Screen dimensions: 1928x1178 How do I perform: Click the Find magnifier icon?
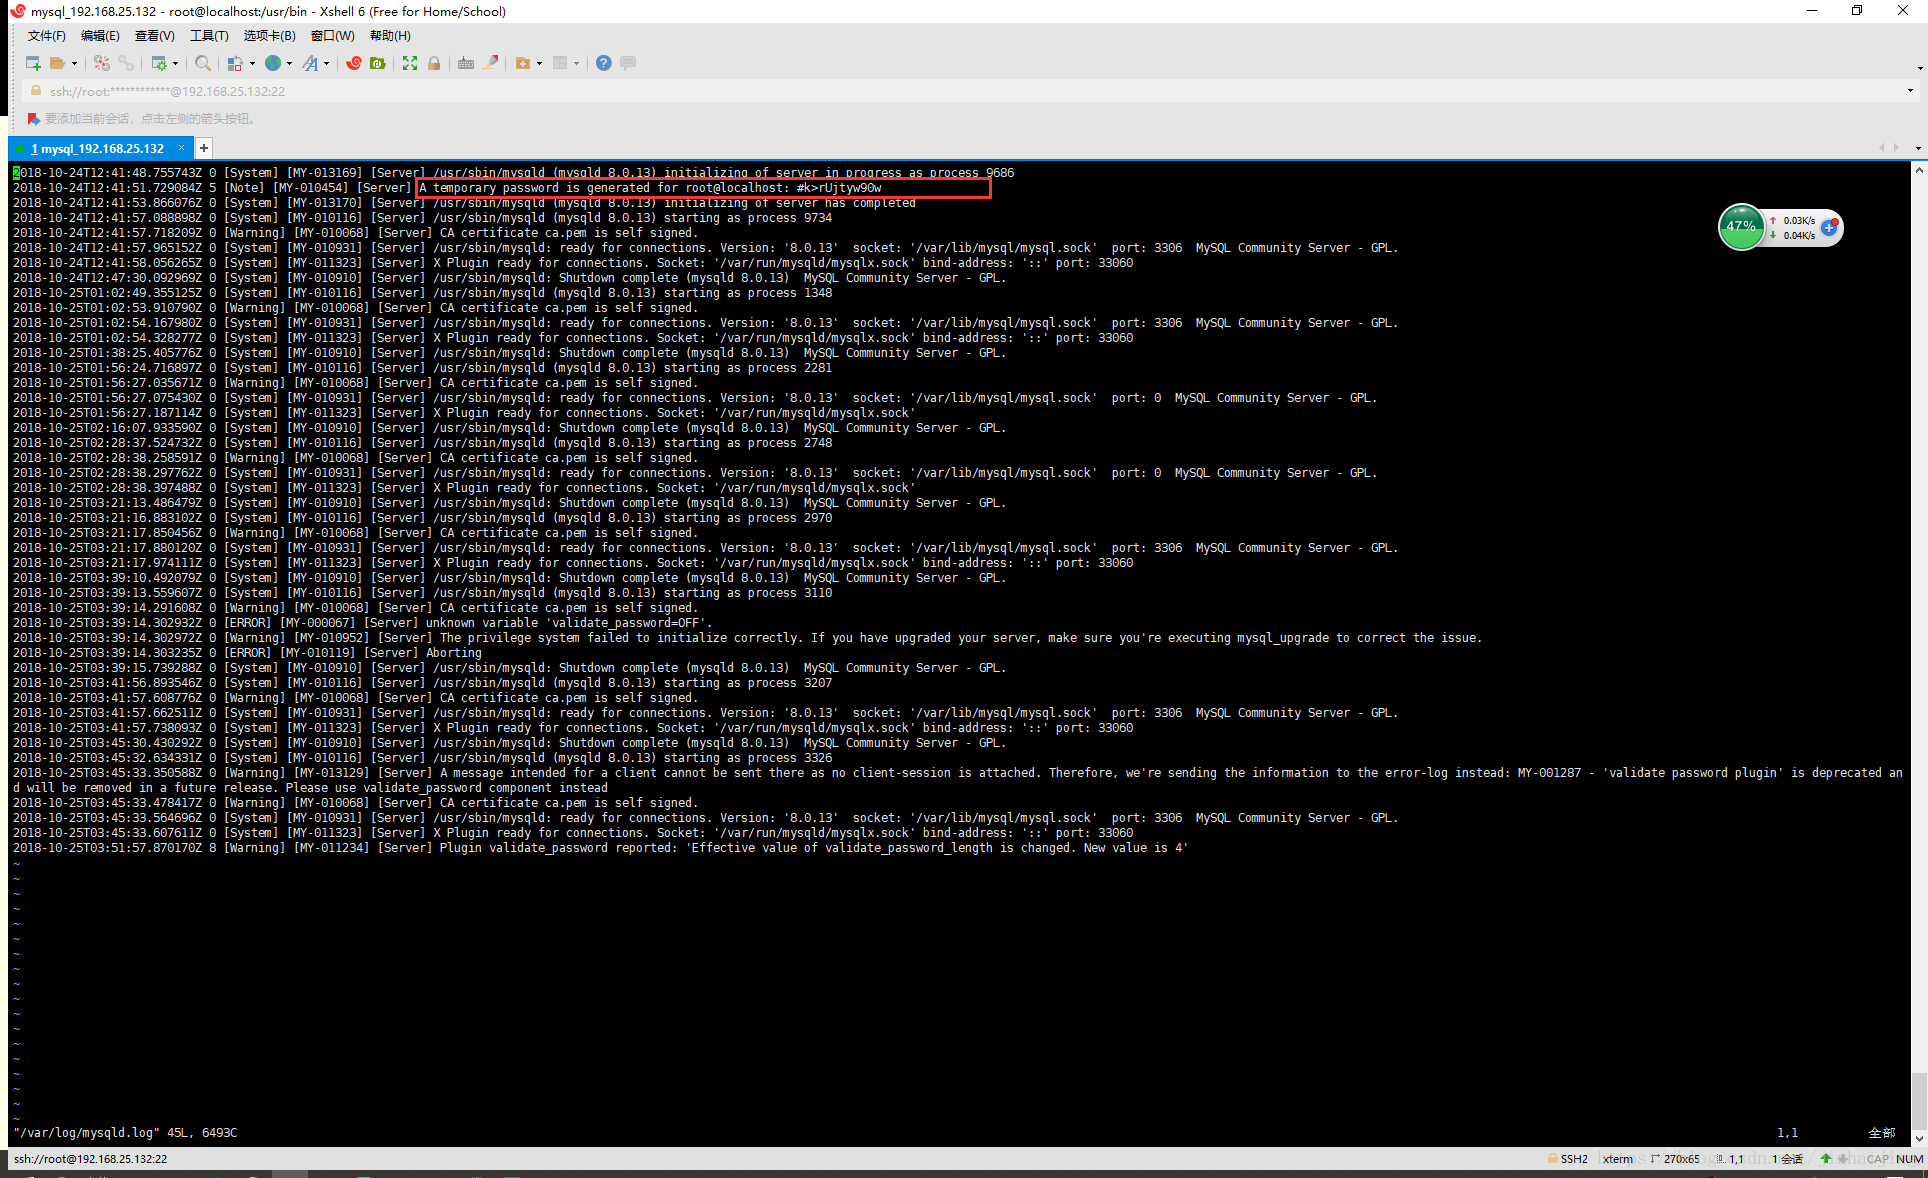(x=203, y=63)
